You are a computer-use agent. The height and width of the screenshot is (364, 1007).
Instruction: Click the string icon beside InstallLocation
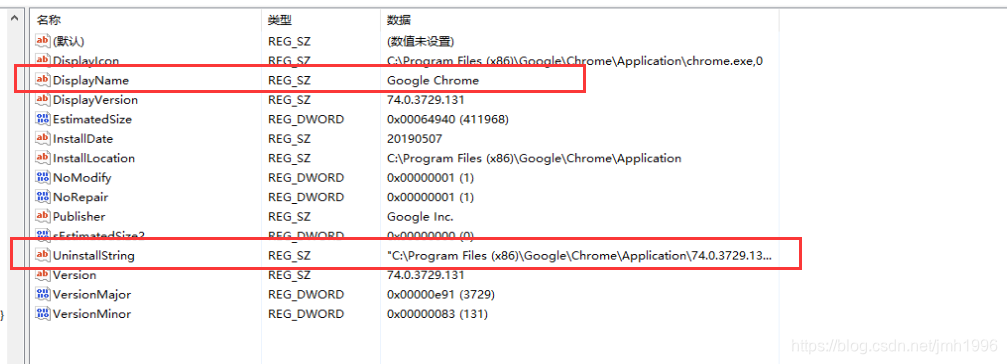coord(42,158)
